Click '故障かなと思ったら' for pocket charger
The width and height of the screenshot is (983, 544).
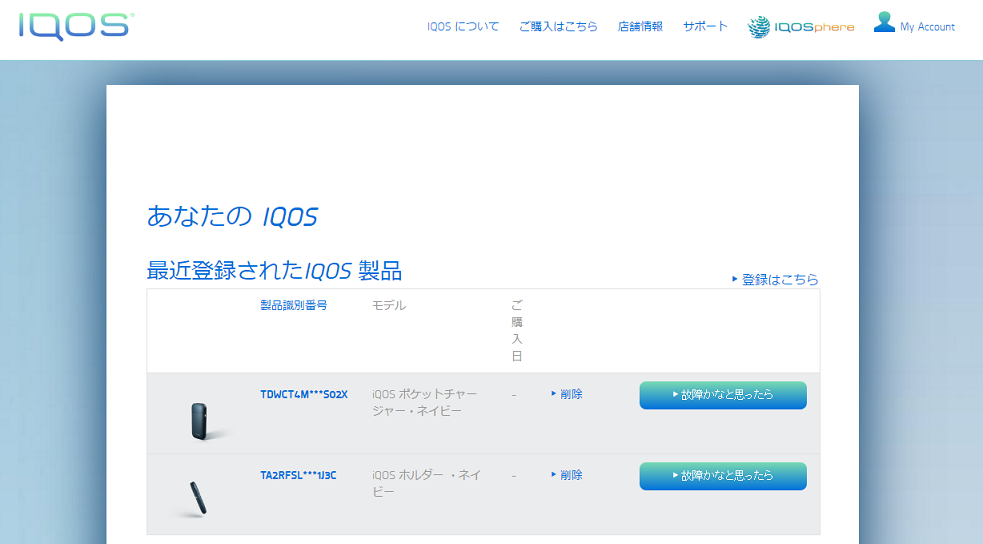[723, 395]
